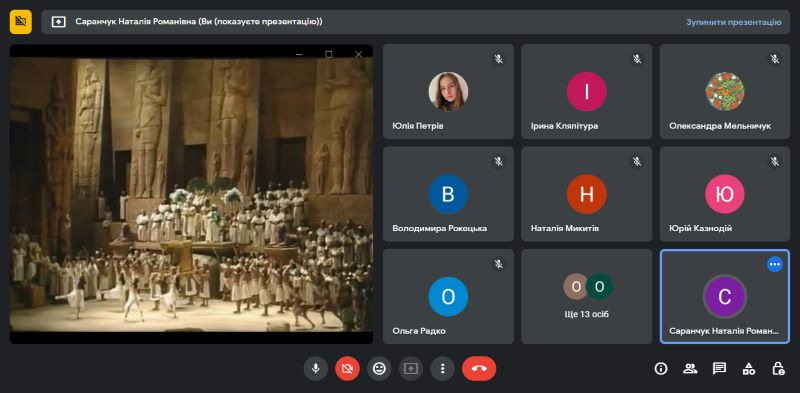Close the shared presentation window
800x393 pixels.
(x=358, y=54)
